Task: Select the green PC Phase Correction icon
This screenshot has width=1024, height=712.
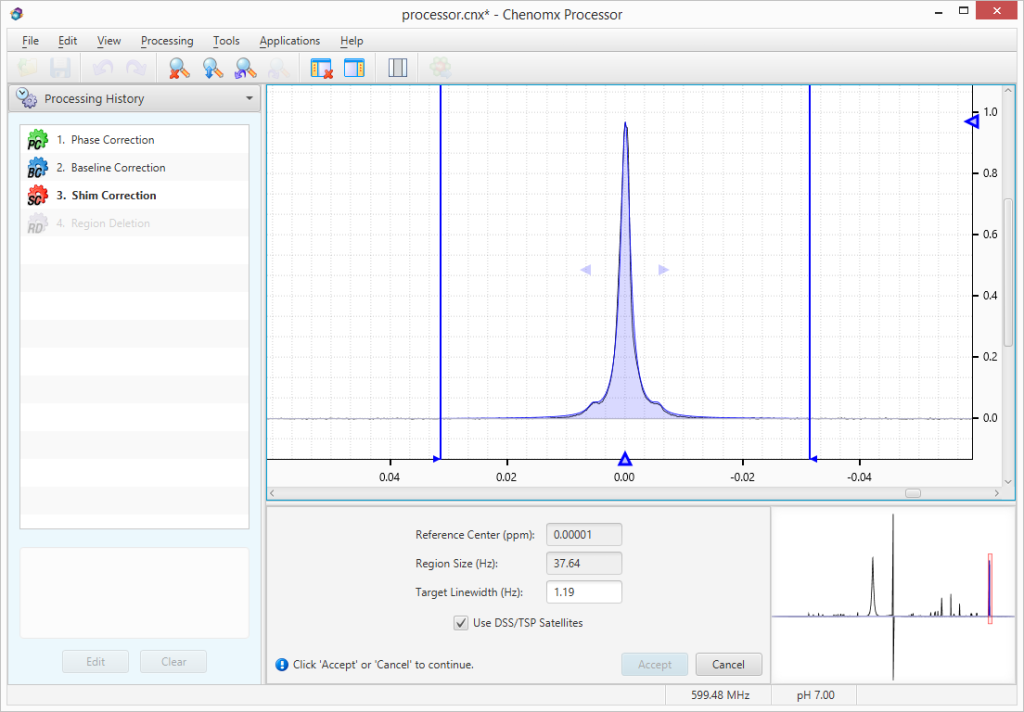Action: click(x=37, y=140)
